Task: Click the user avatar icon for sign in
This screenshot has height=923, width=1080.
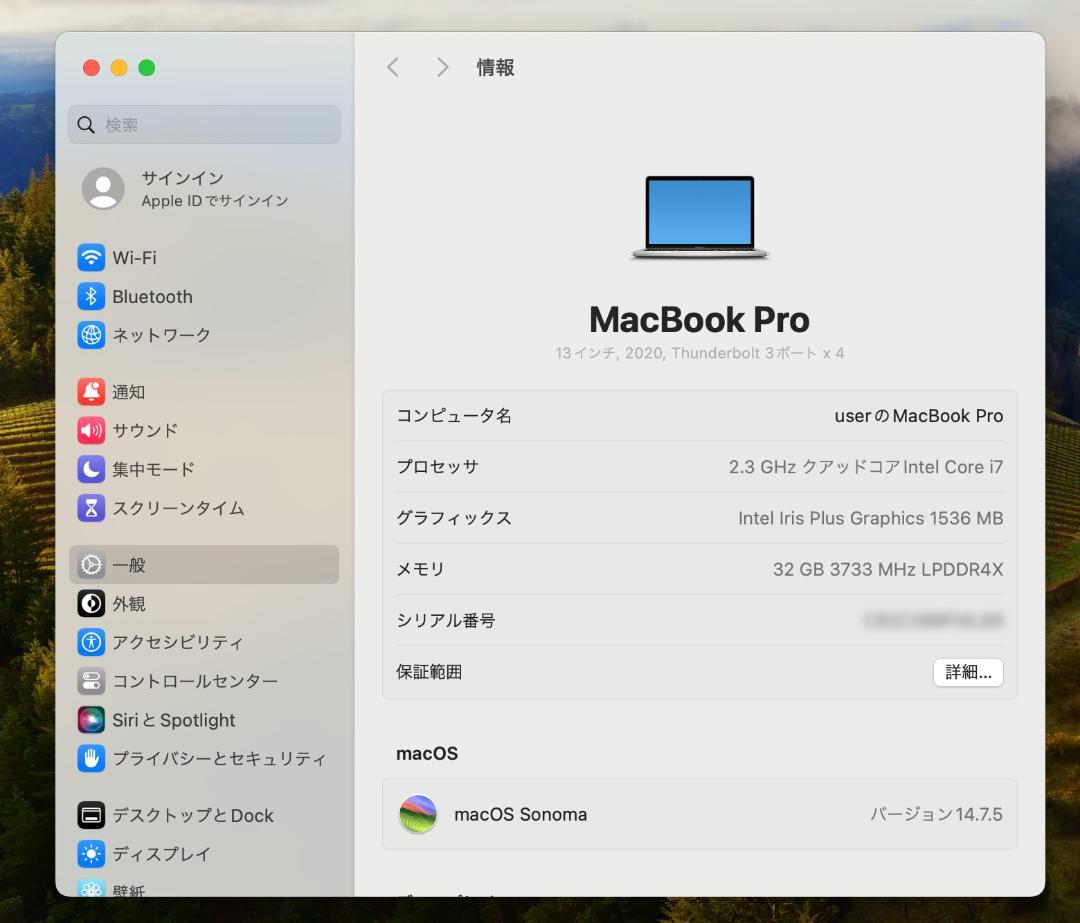Action: click(103, 188)
